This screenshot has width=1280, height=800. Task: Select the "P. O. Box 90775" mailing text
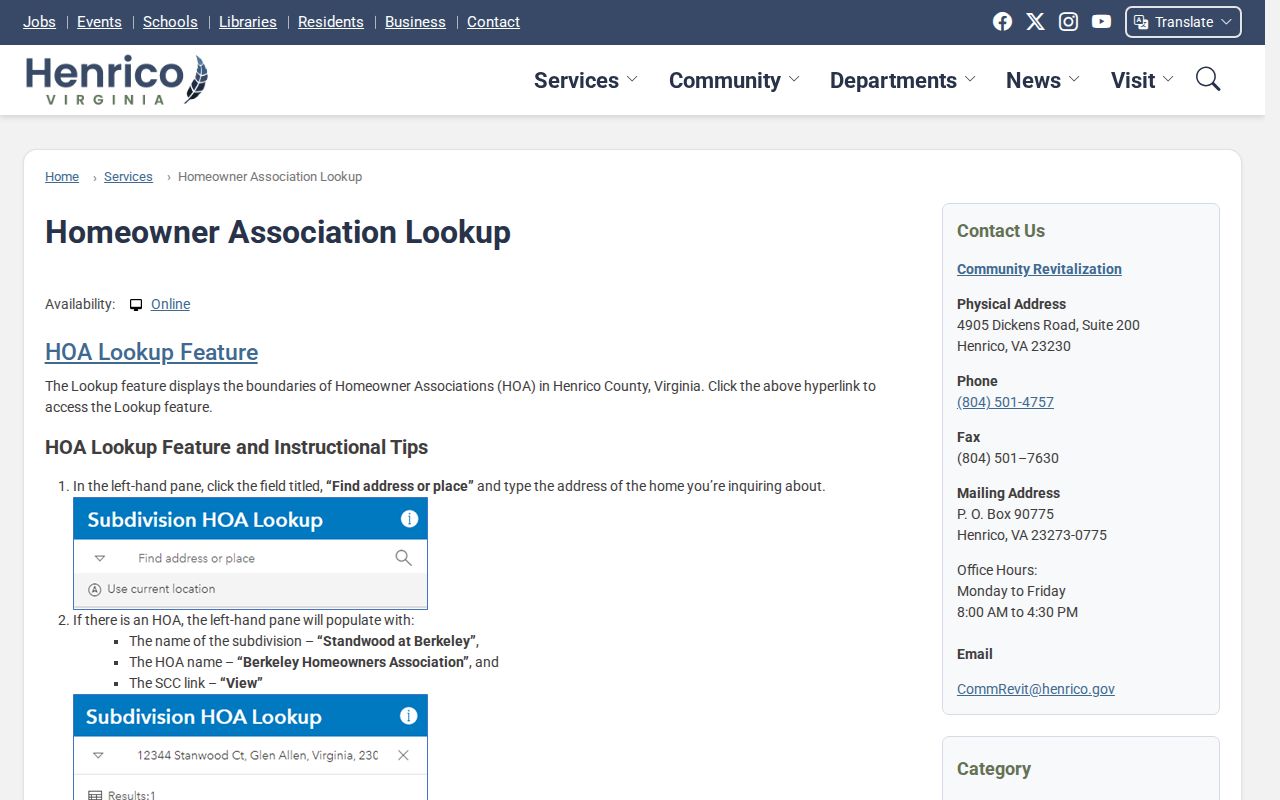point(1005,514)
